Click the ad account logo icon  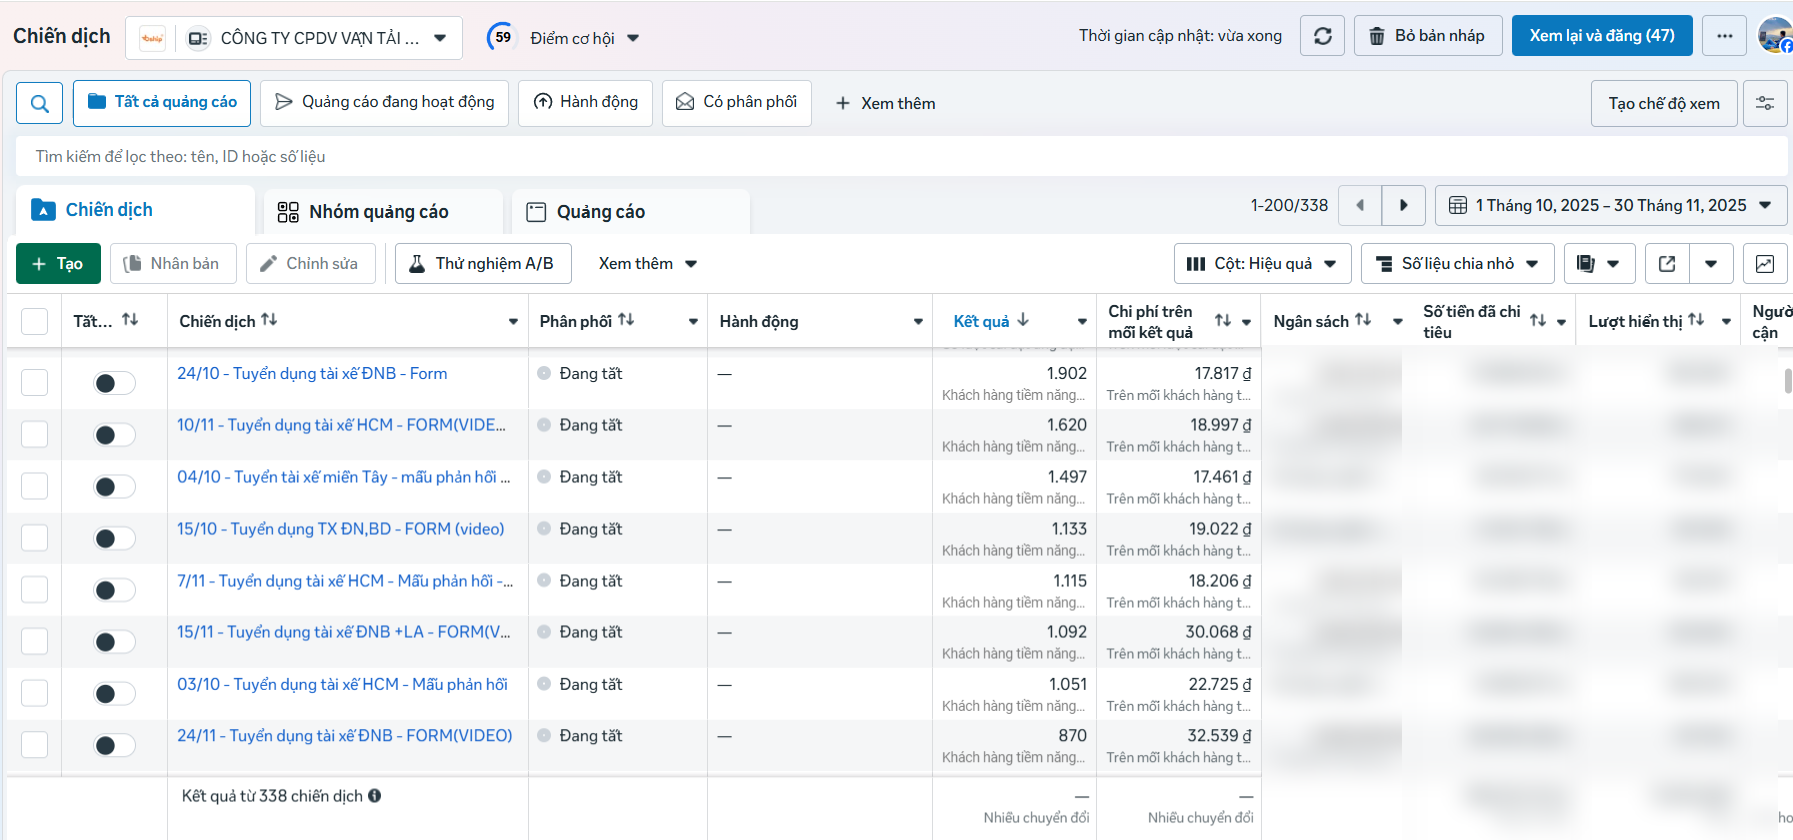[x=152, y=38]
